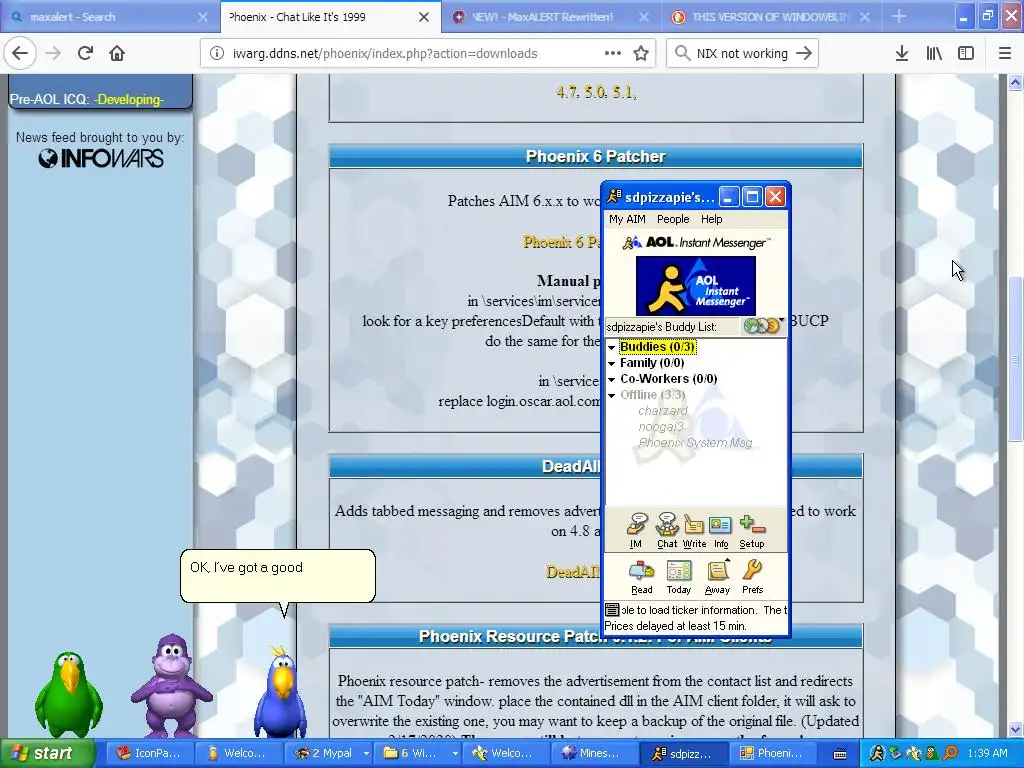
Task: Open the Library icon in browser toolbar
Action: [934, 54]
